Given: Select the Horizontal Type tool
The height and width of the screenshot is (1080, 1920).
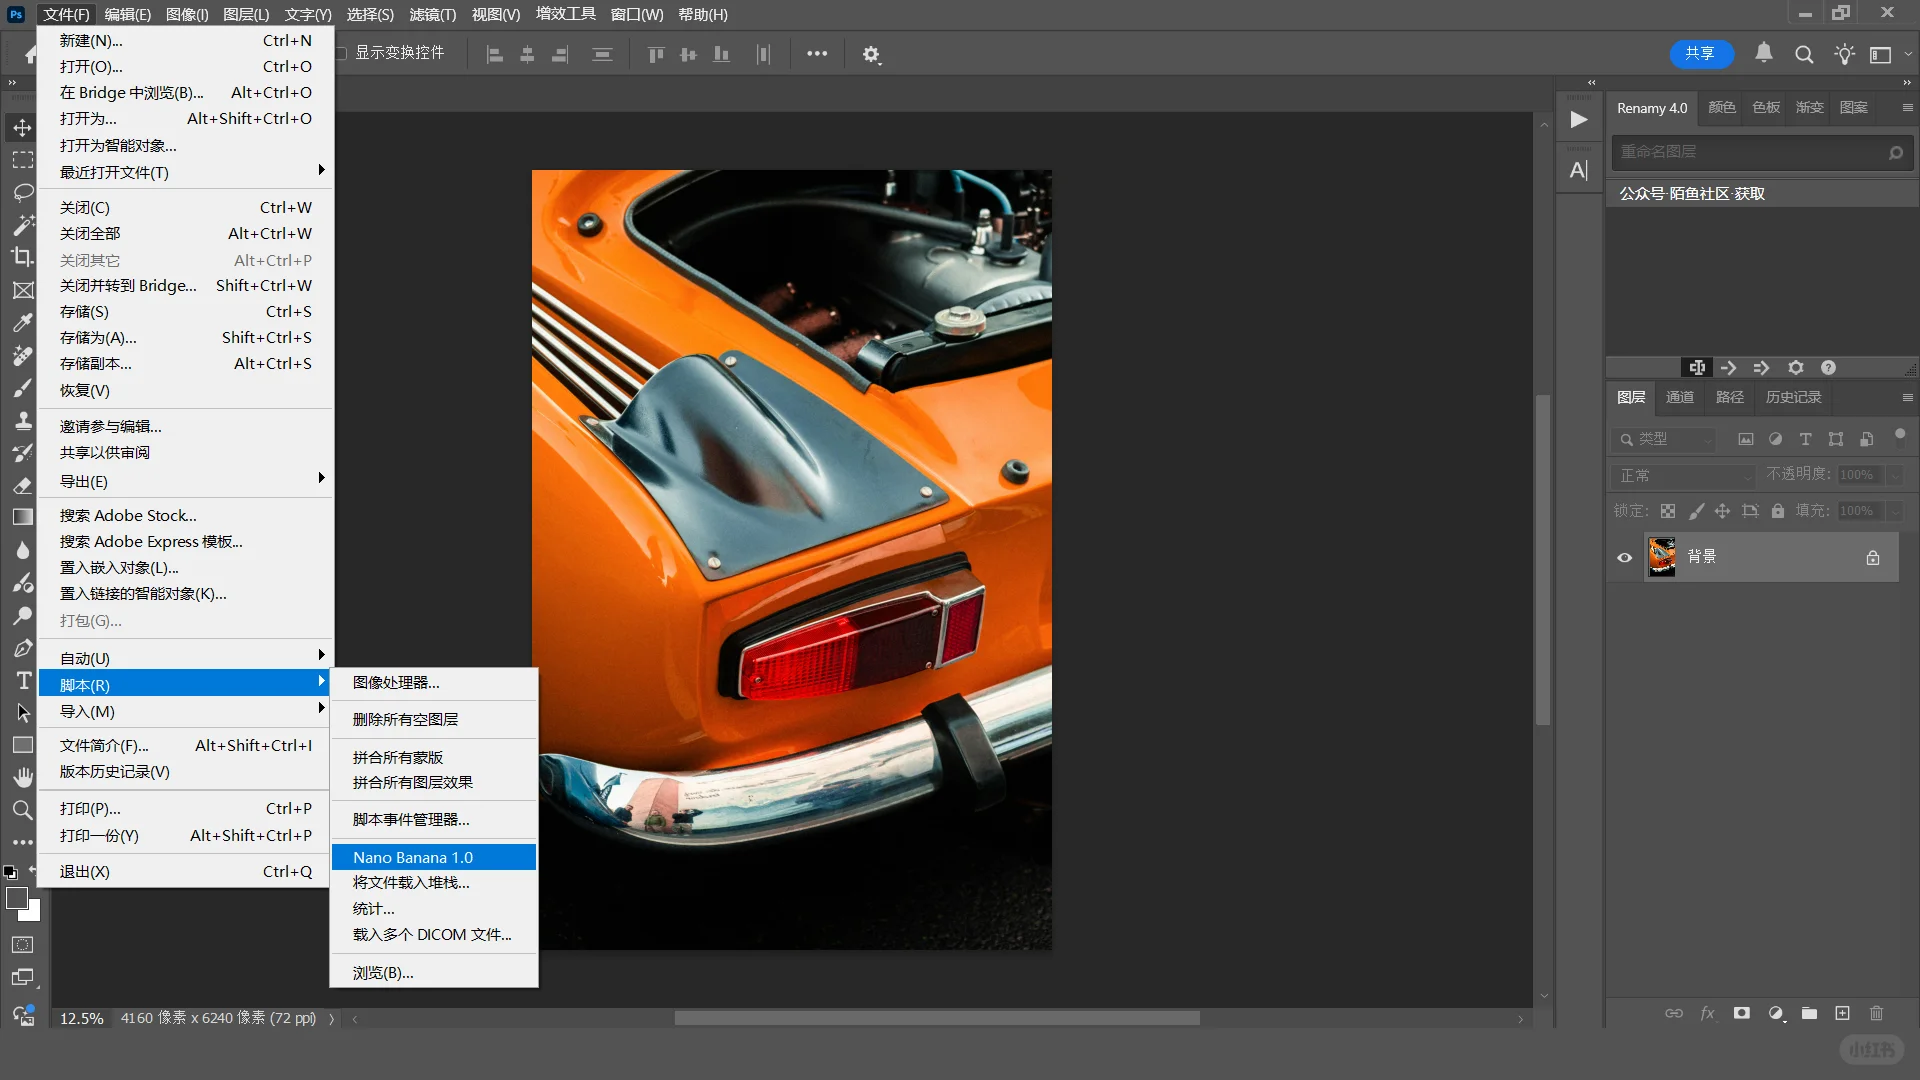Looking at the screenshot, I should [x=22, y=681].
